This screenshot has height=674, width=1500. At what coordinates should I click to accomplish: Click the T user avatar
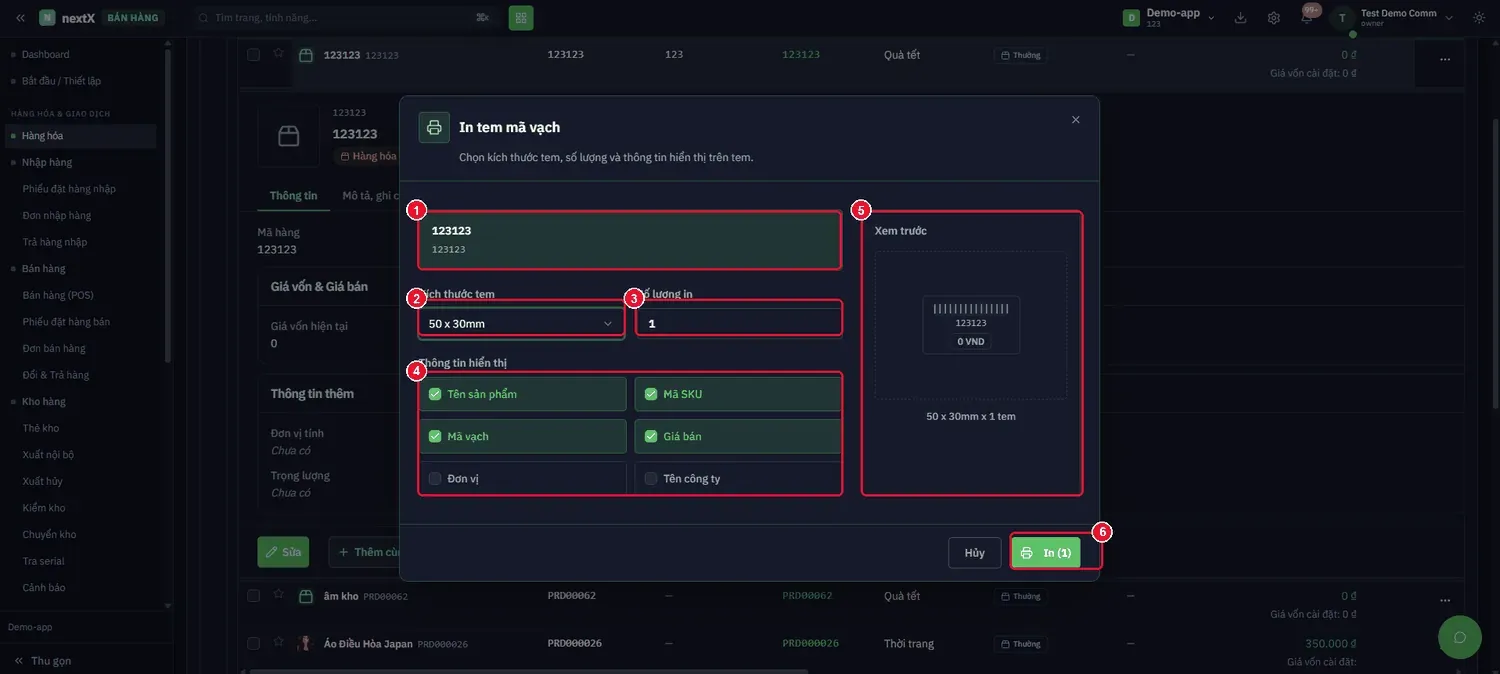[1342, 18]
